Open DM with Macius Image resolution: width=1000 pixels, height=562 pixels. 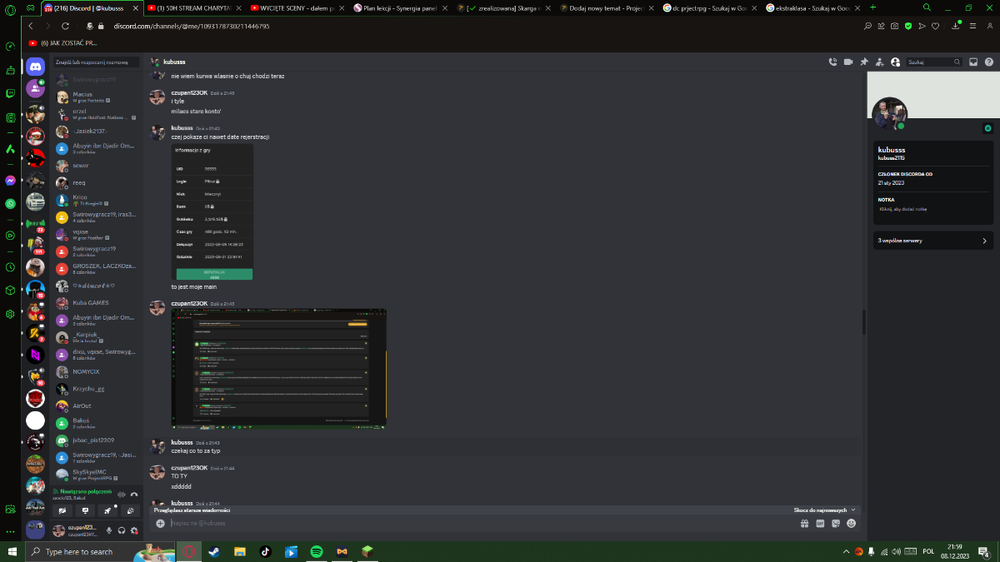(x=97, y=97)
